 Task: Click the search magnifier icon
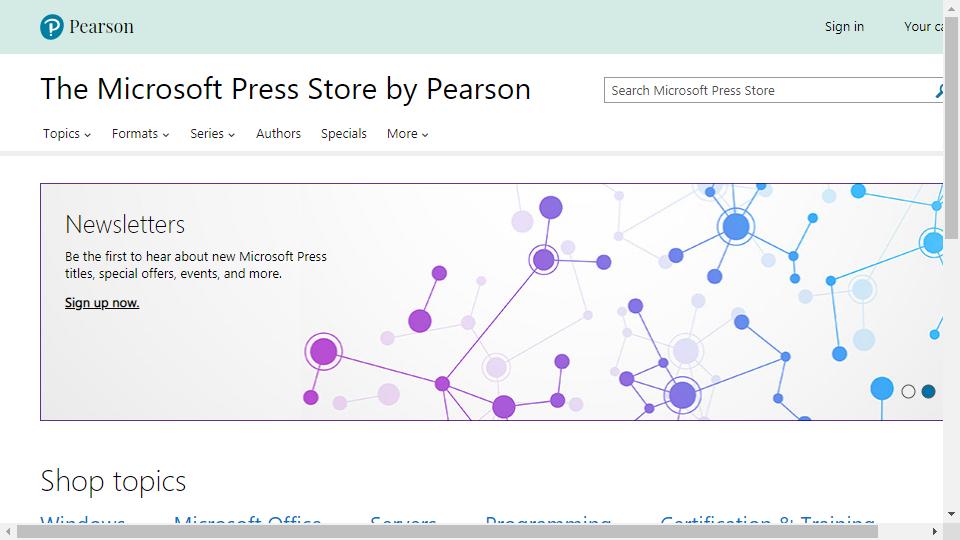[x=939, y=91]
